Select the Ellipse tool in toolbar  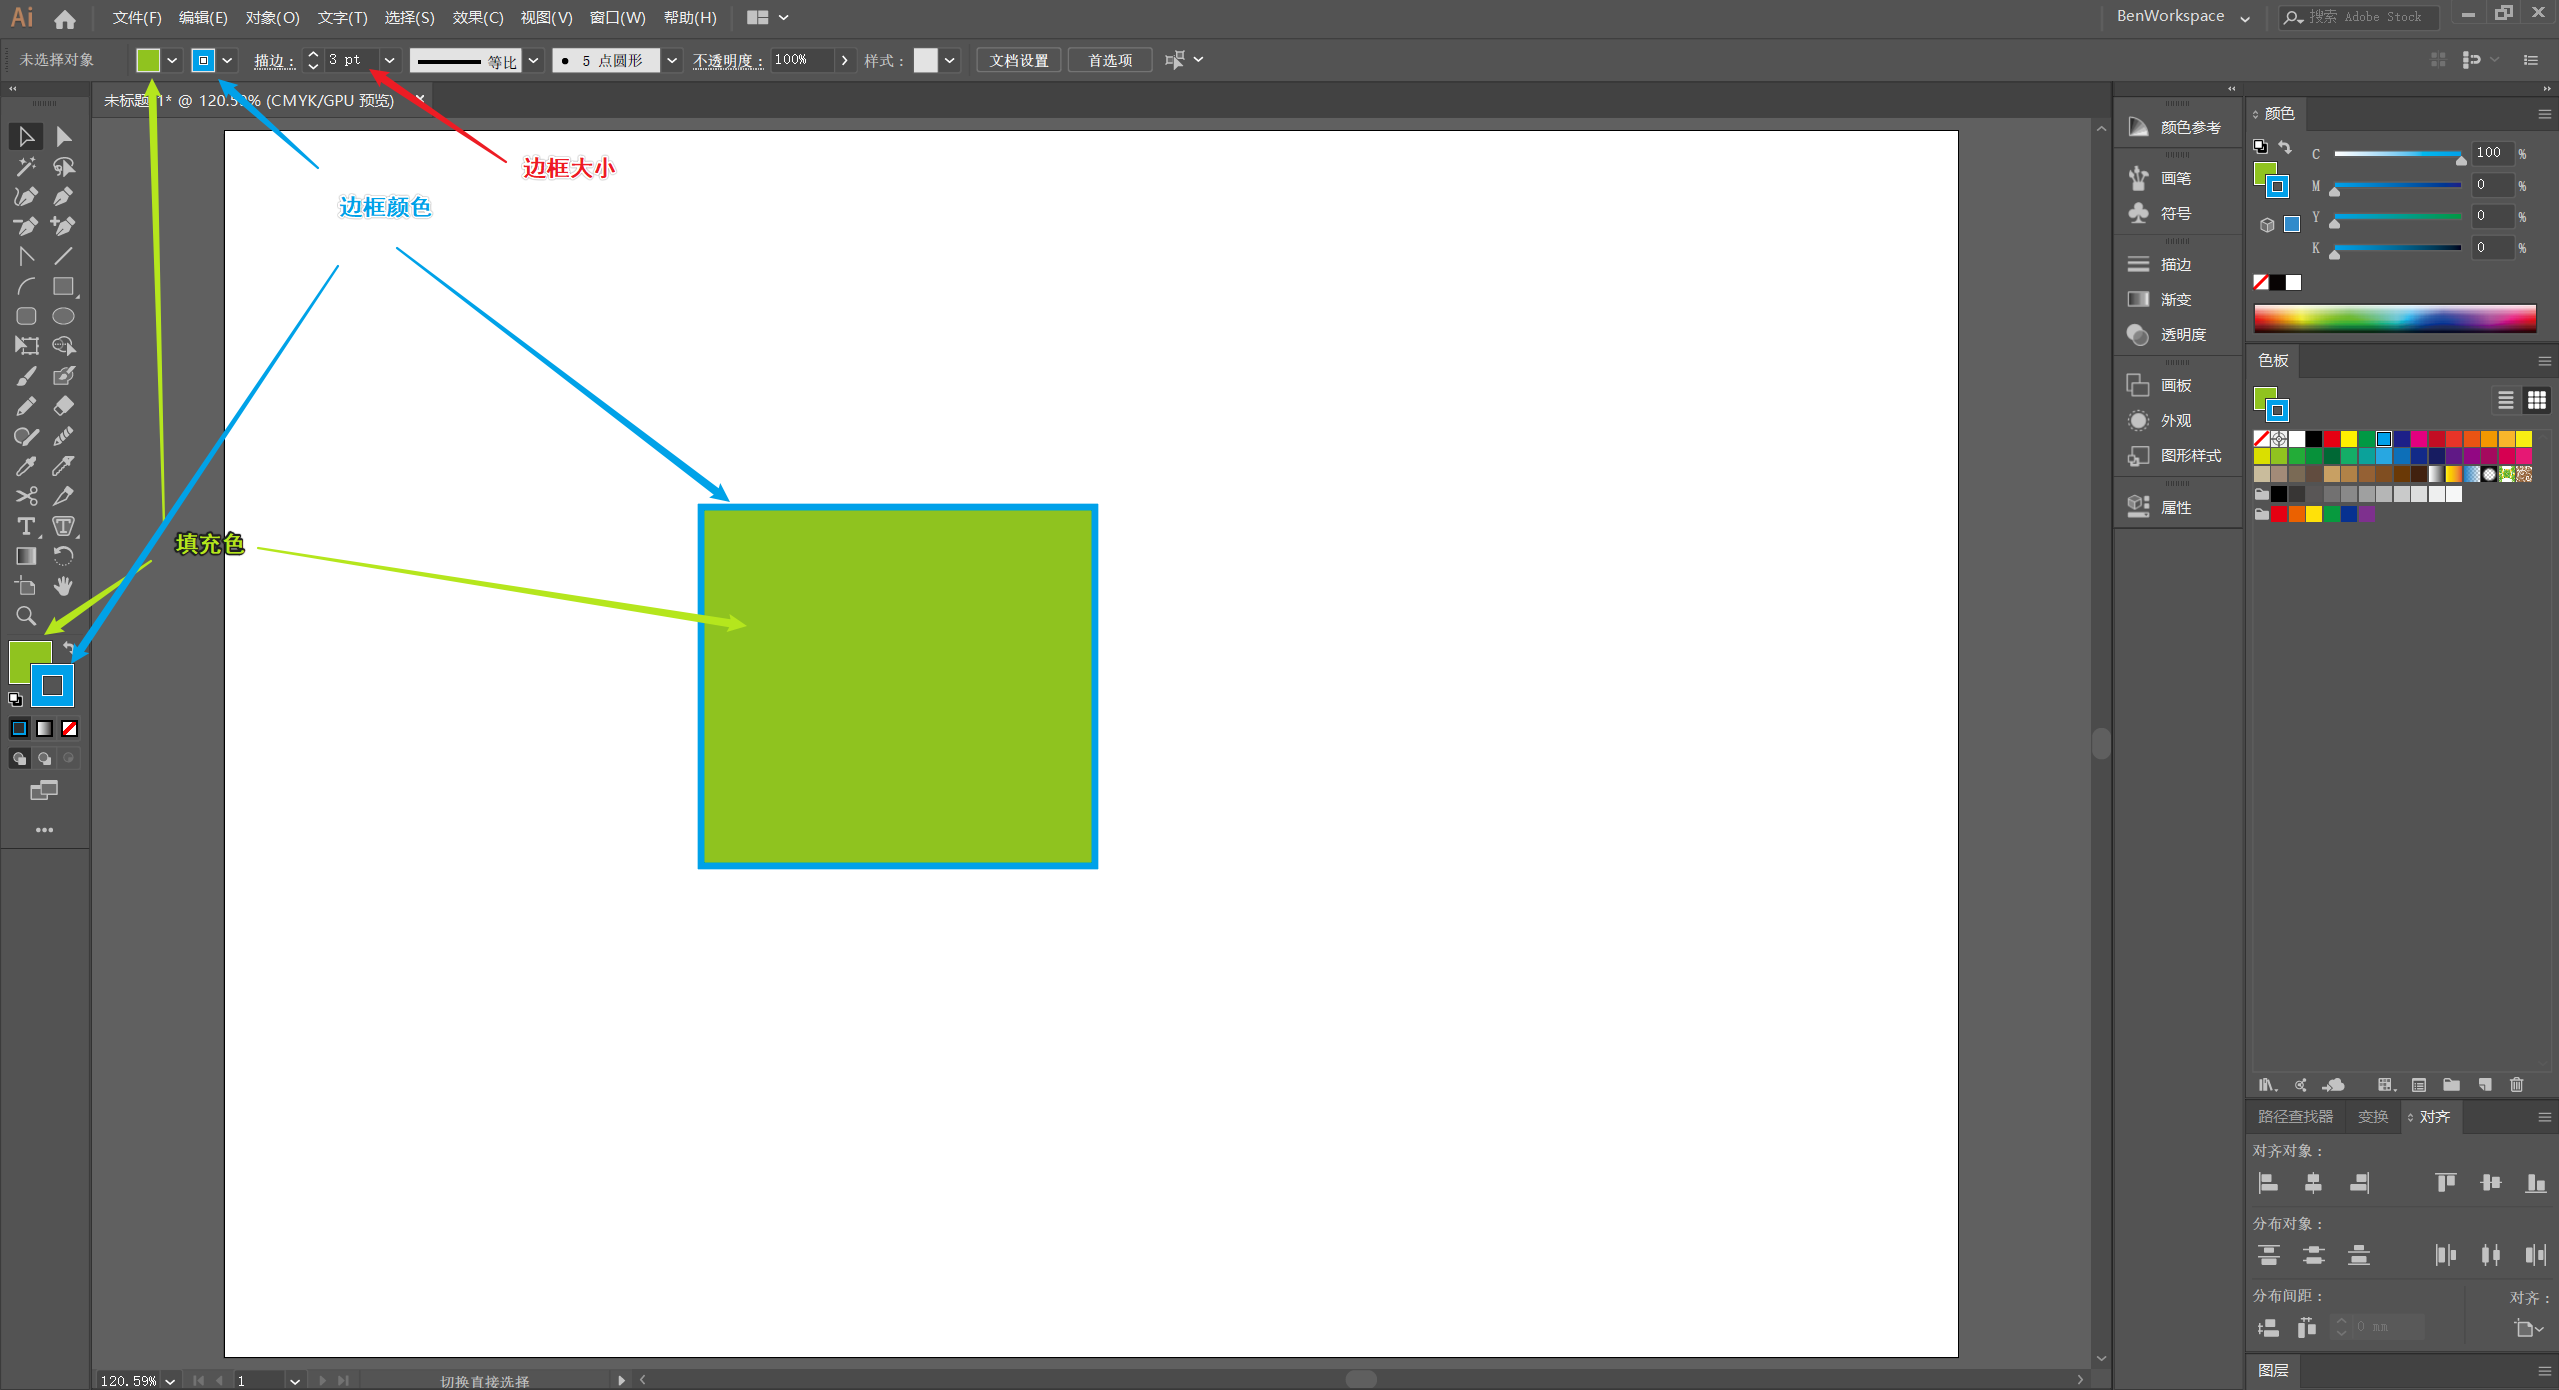coord(63,316)
